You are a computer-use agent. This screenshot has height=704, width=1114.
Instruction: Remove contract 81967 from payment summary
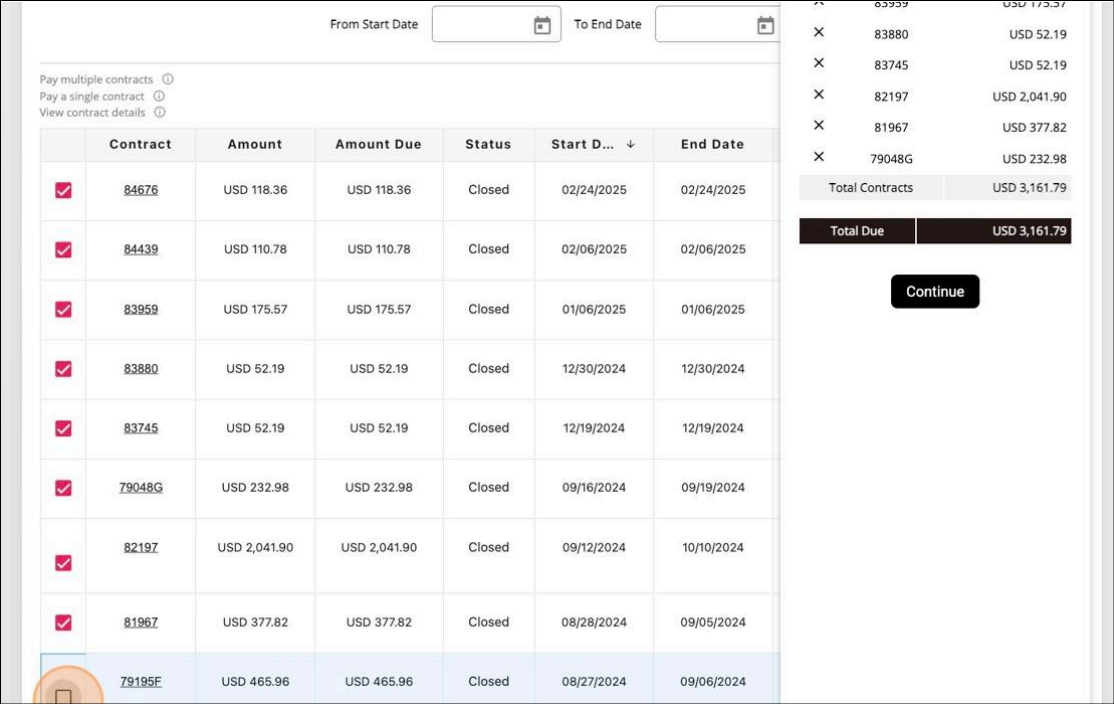pyautogui.click(x=819, y=126)
